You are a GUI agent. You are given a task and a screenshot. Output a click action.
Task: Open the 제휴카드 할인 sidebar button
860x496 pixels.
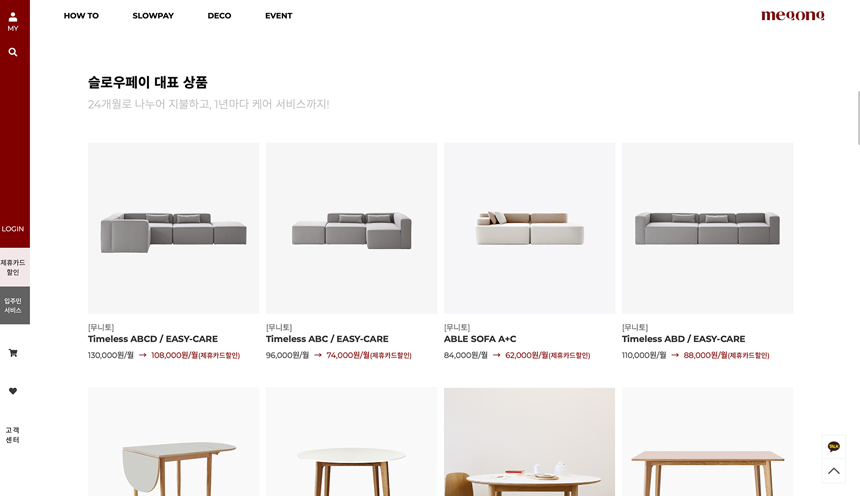pyautogui.click(x=15, y=267)
